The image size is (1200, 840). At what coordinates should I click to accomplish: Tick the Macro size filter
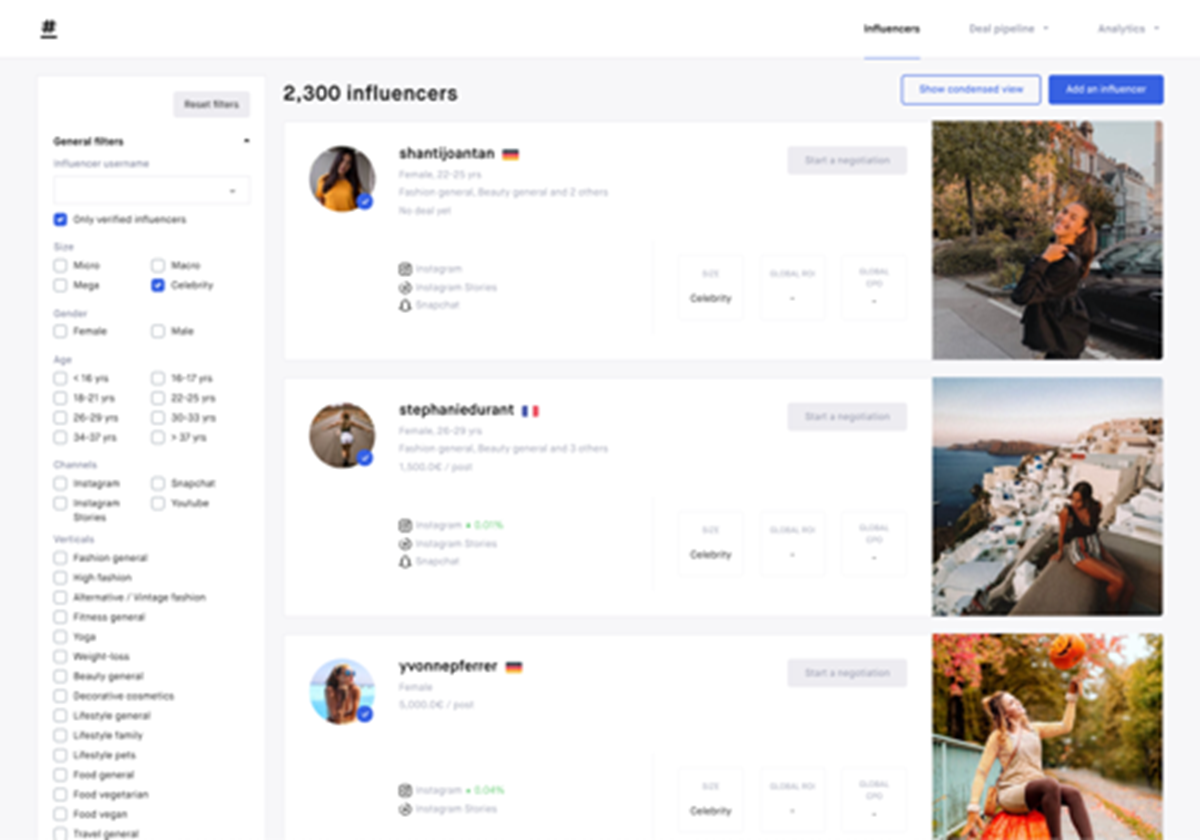(158, 266)
